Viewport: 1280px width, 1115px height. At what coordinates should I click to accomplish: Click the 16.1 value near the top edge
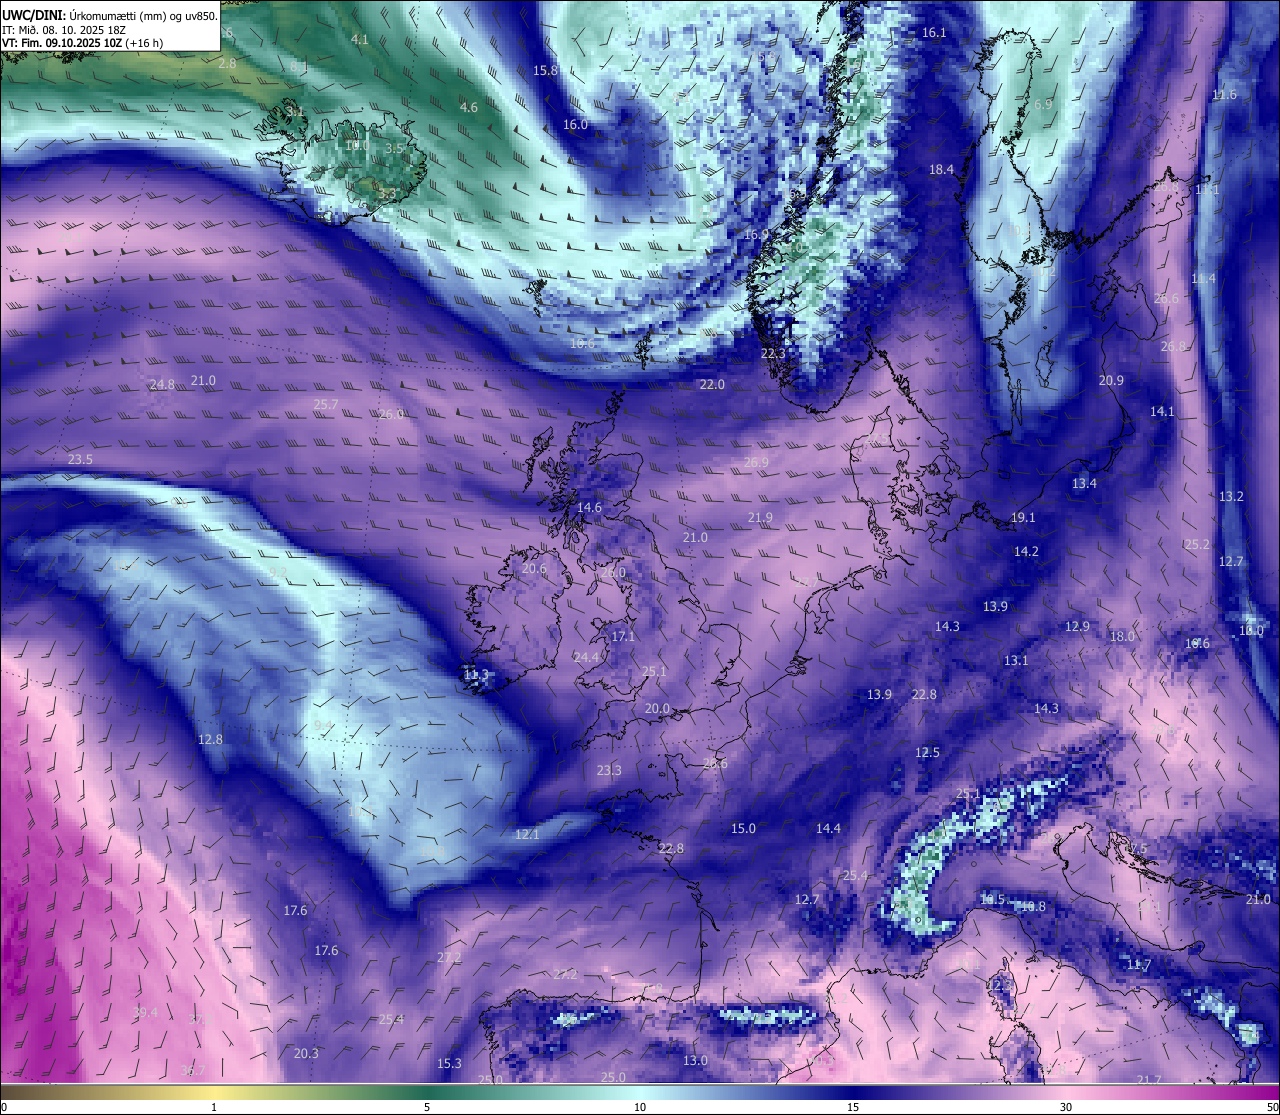click(x=933, y=33)
